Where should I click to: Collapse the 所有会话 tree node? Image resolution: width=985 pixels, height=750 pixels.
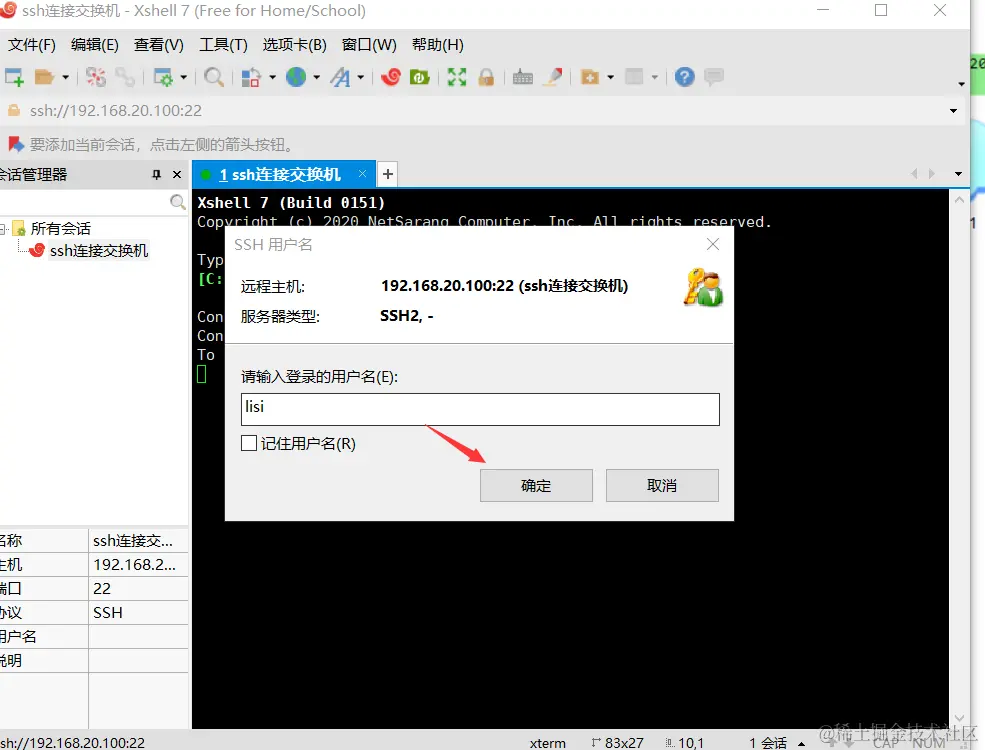3,229
